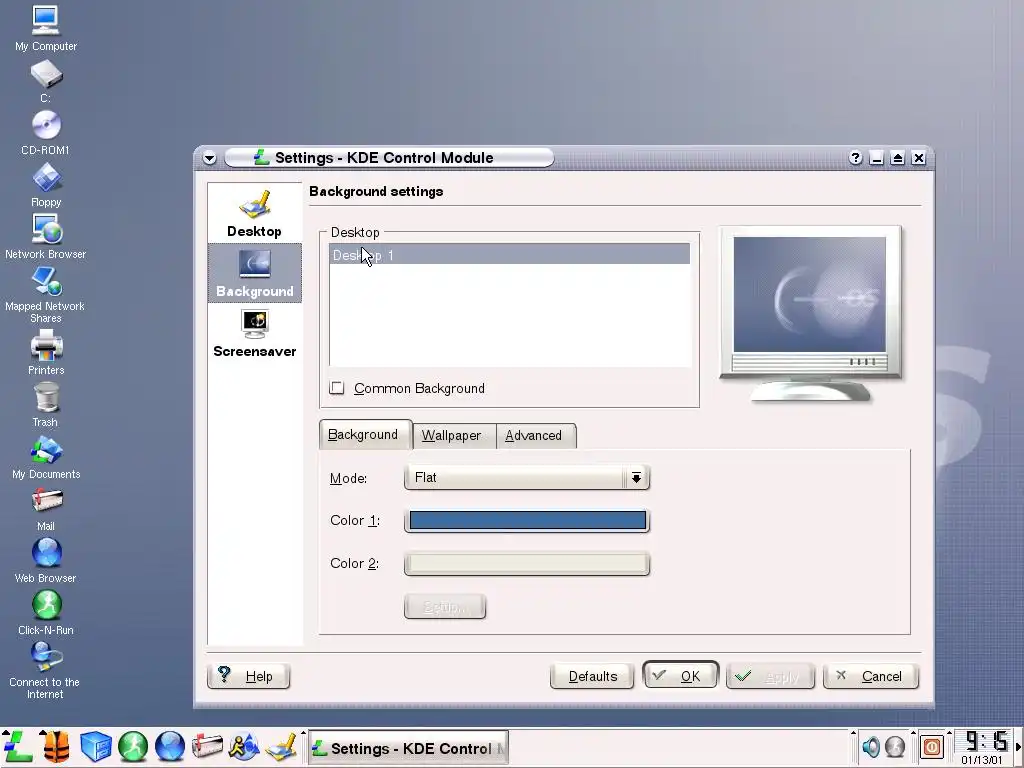1024x768 pixels.
Task: Click the Help button
Action: point(249,676)
